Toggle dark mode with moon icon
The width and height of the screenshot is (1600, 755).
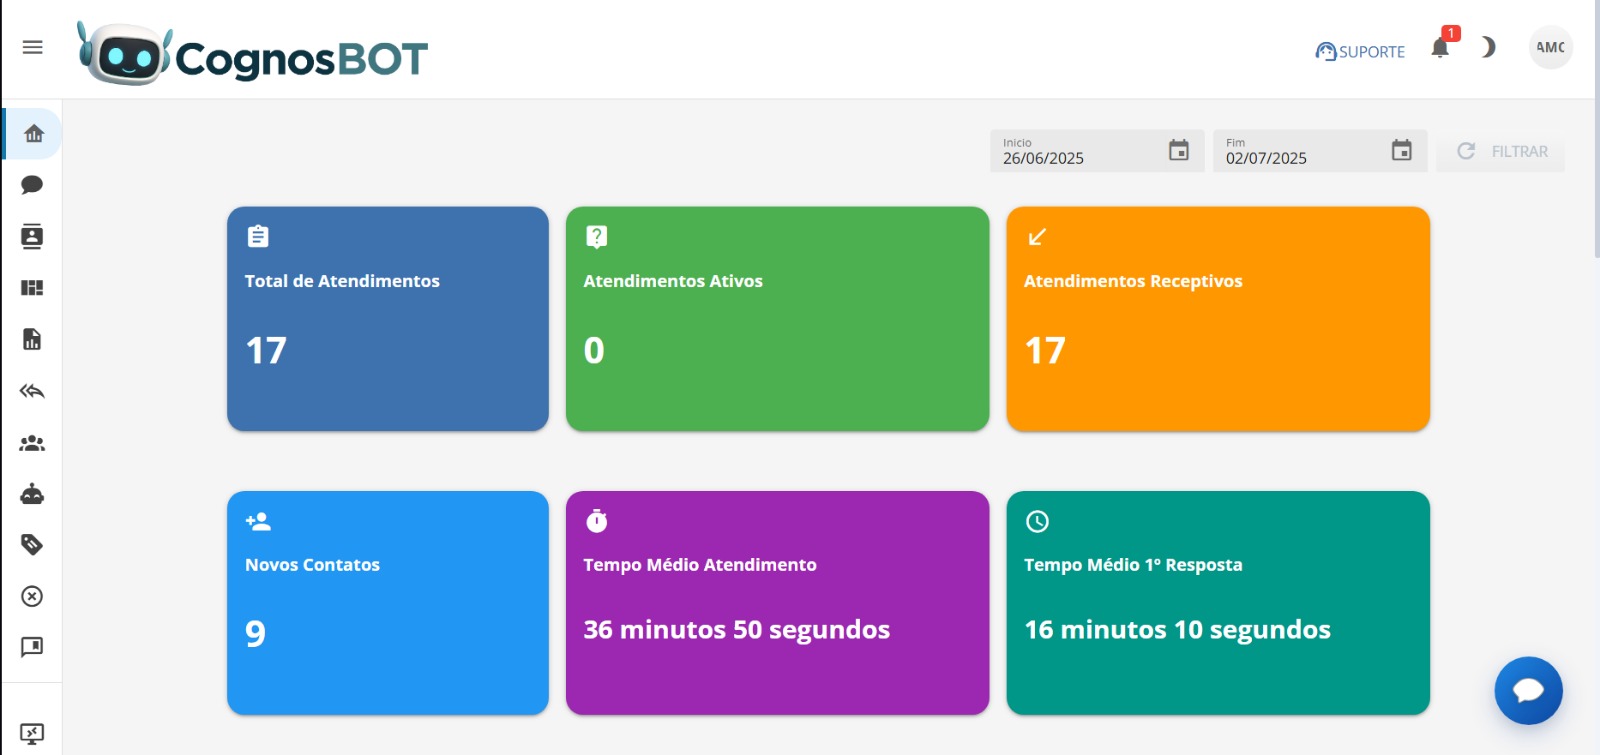click(1488, 47)
